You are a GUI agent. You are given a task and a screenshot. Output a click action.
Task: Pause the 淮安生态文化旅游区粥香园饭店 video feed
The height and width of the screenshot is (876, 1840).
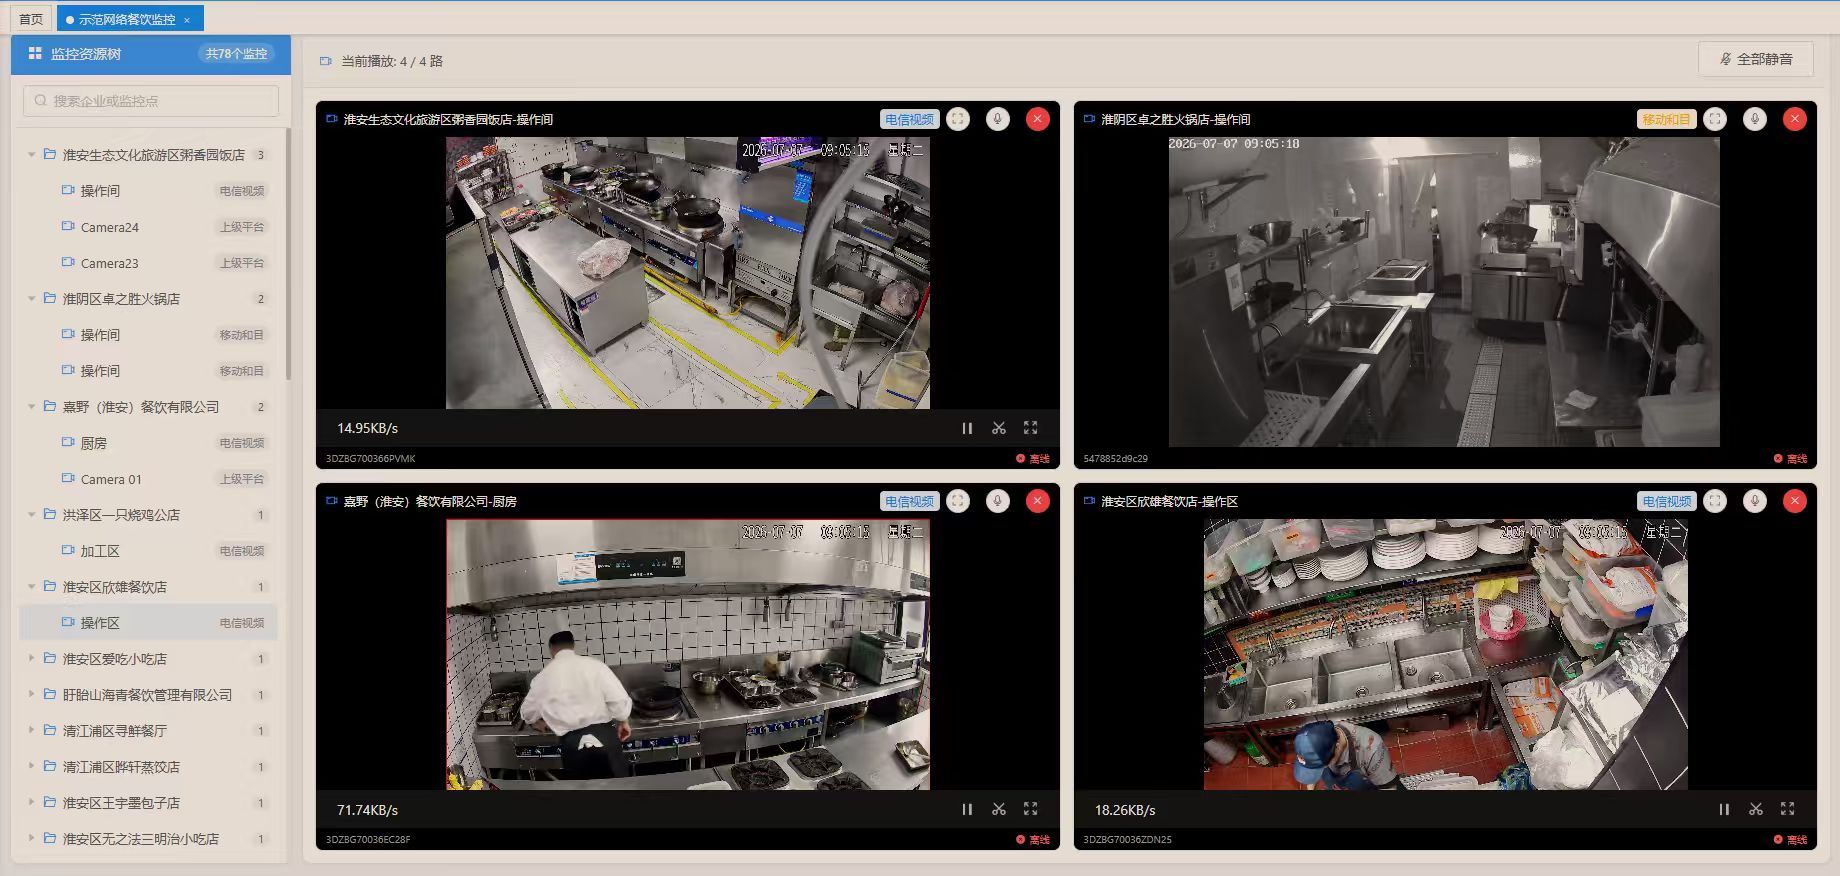click(x=967, y=428)
